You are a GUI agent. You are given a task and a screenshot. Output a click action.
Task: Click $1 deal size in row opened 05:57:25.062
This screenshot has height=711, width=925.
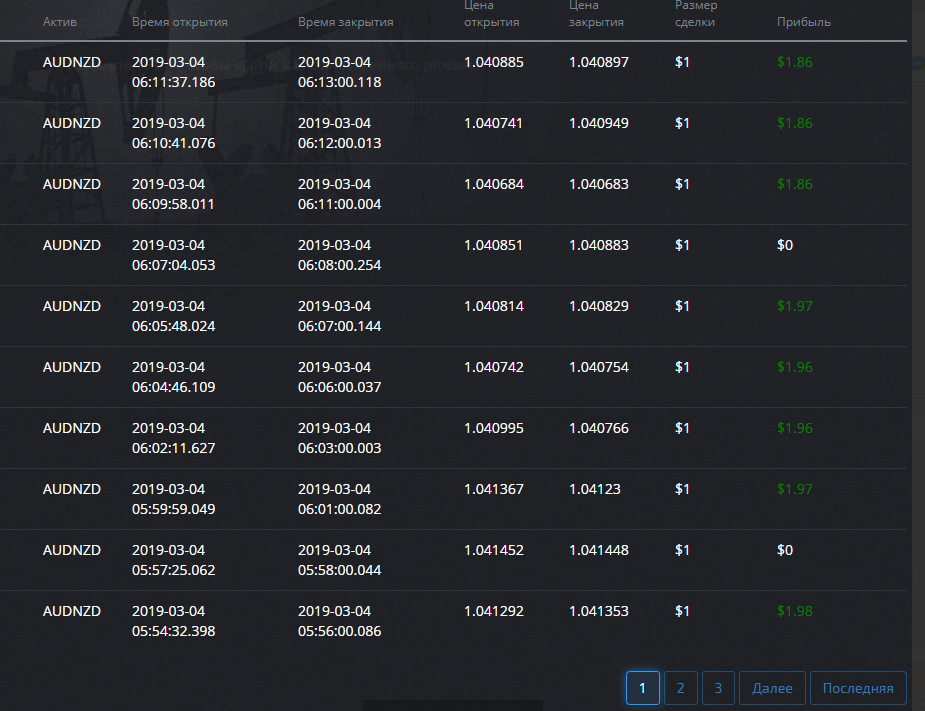[683, 550]
